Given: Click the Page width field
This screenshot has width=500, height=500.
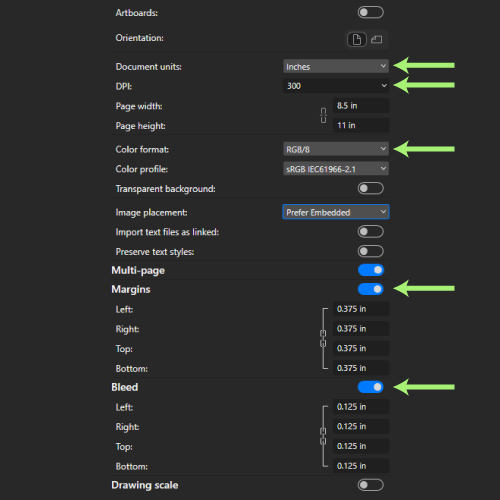Looking at the screenshot, I should pyautogui.click(x=361, y=106).
